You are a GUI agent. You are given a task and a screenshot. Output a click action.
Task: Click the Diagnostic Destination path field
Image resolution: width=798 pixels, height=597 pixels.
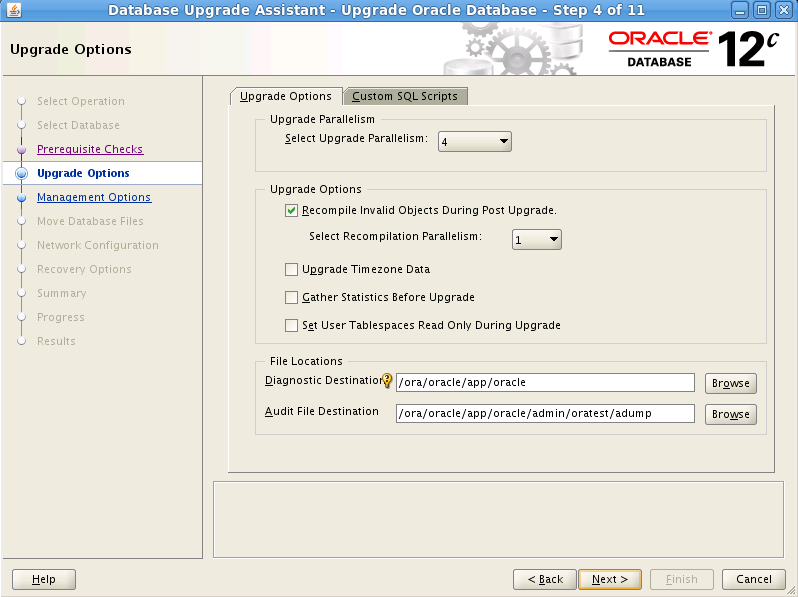point(545,382)
